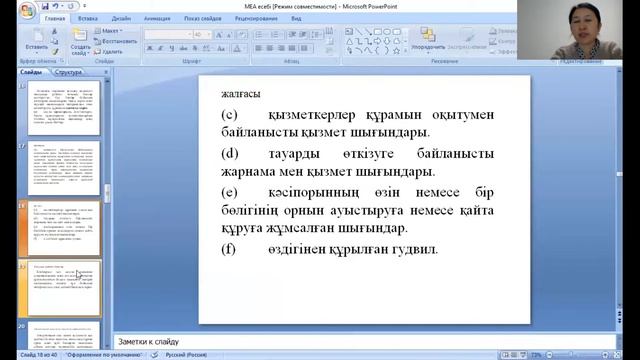Viewport: 640px width, 360px height.
Task: Expand the Создать слайд dropdown arrow
Action: [89, 53]
